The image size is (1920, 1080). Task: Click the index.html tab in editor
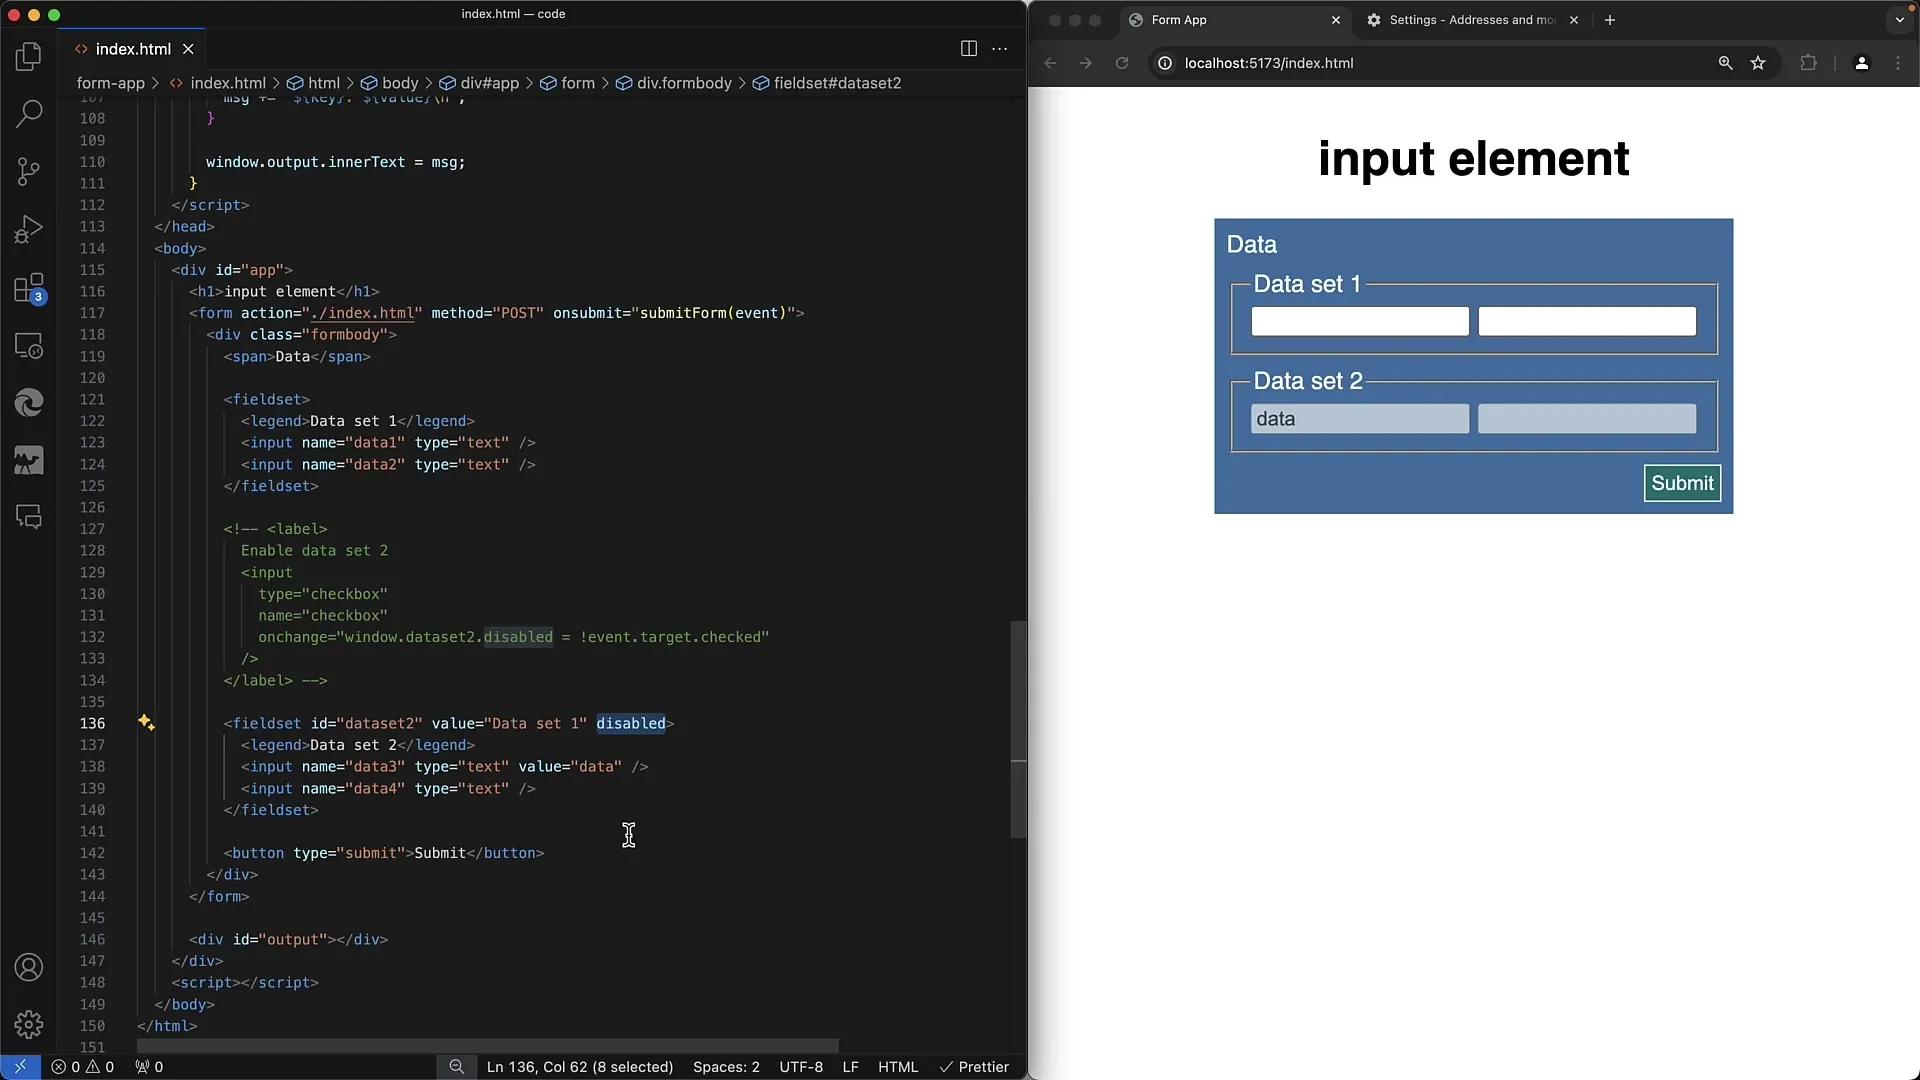[132, 49]
